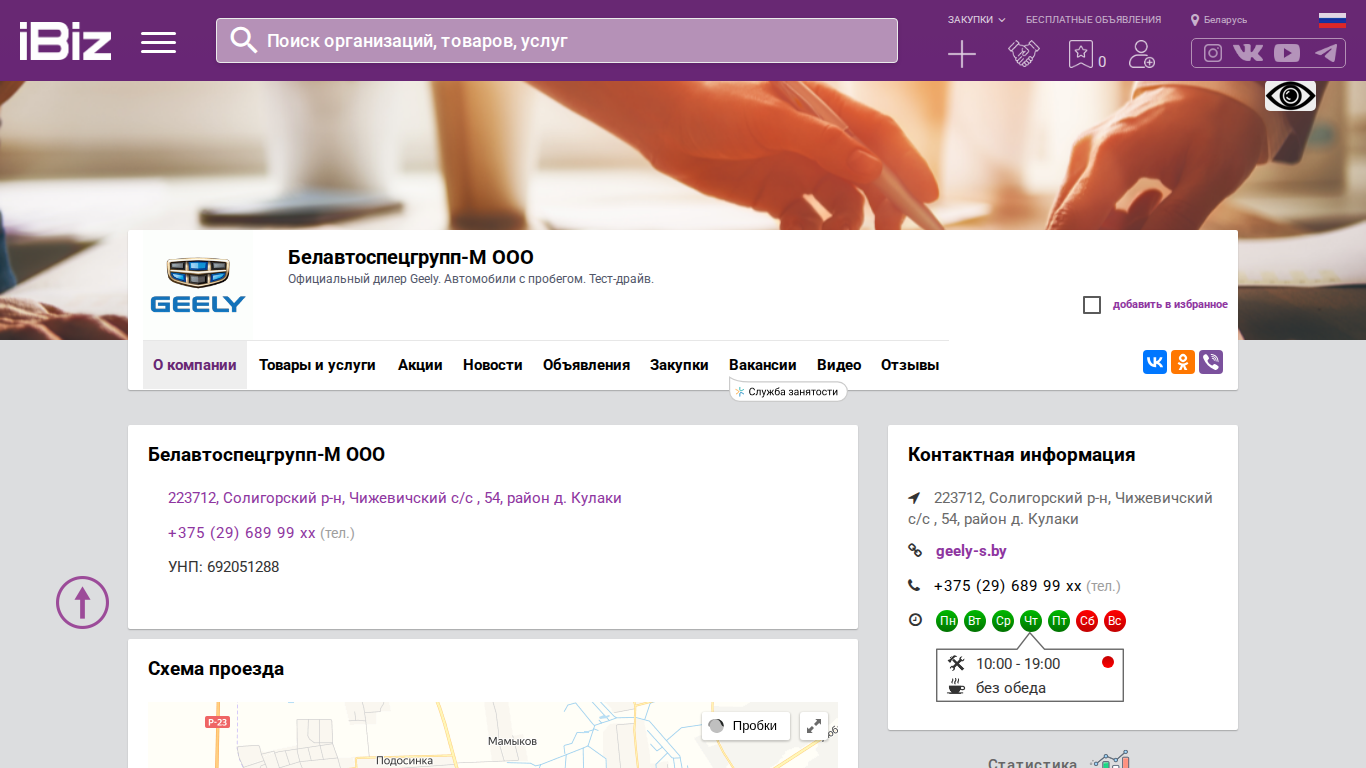
Task: Open iBiz Telegram channel icon
Action: point(1326,53)
